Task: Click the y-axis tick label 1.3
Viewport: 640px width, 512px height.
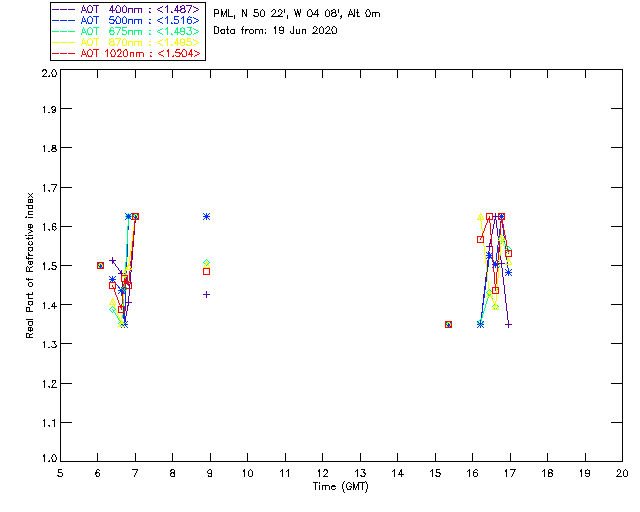Action: [x=49, y=344]
